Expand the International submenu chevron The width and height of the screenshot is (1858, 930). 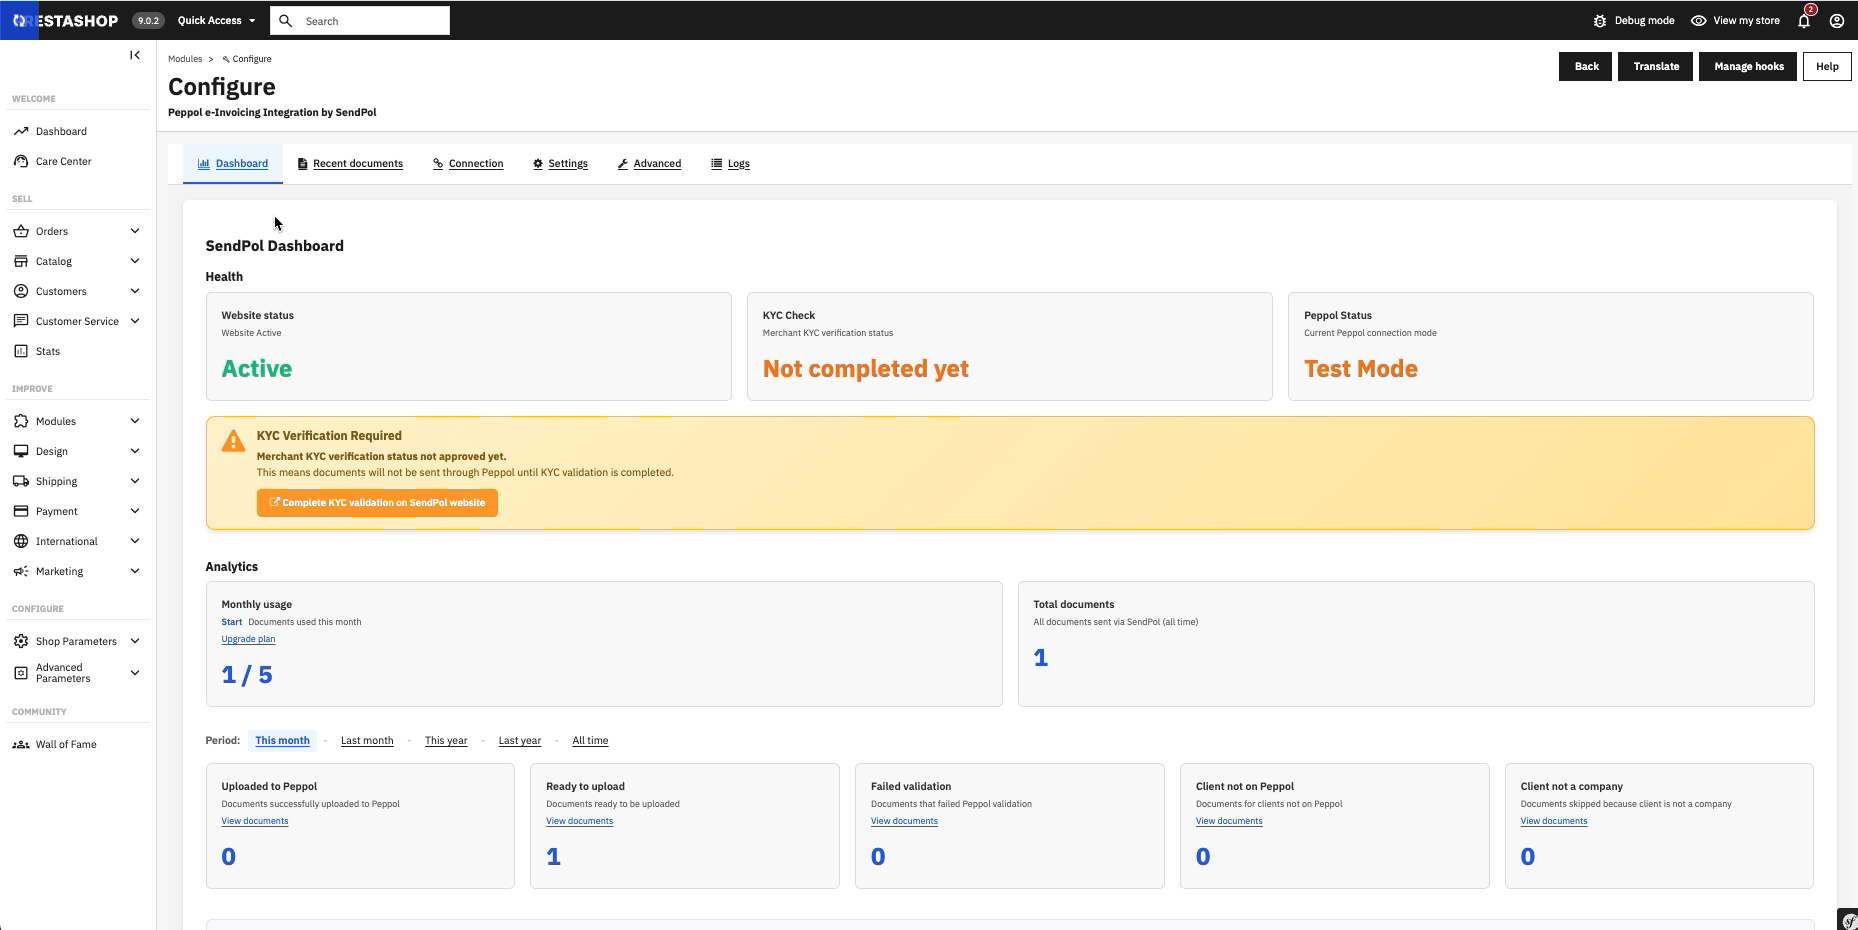click(135, 541)
